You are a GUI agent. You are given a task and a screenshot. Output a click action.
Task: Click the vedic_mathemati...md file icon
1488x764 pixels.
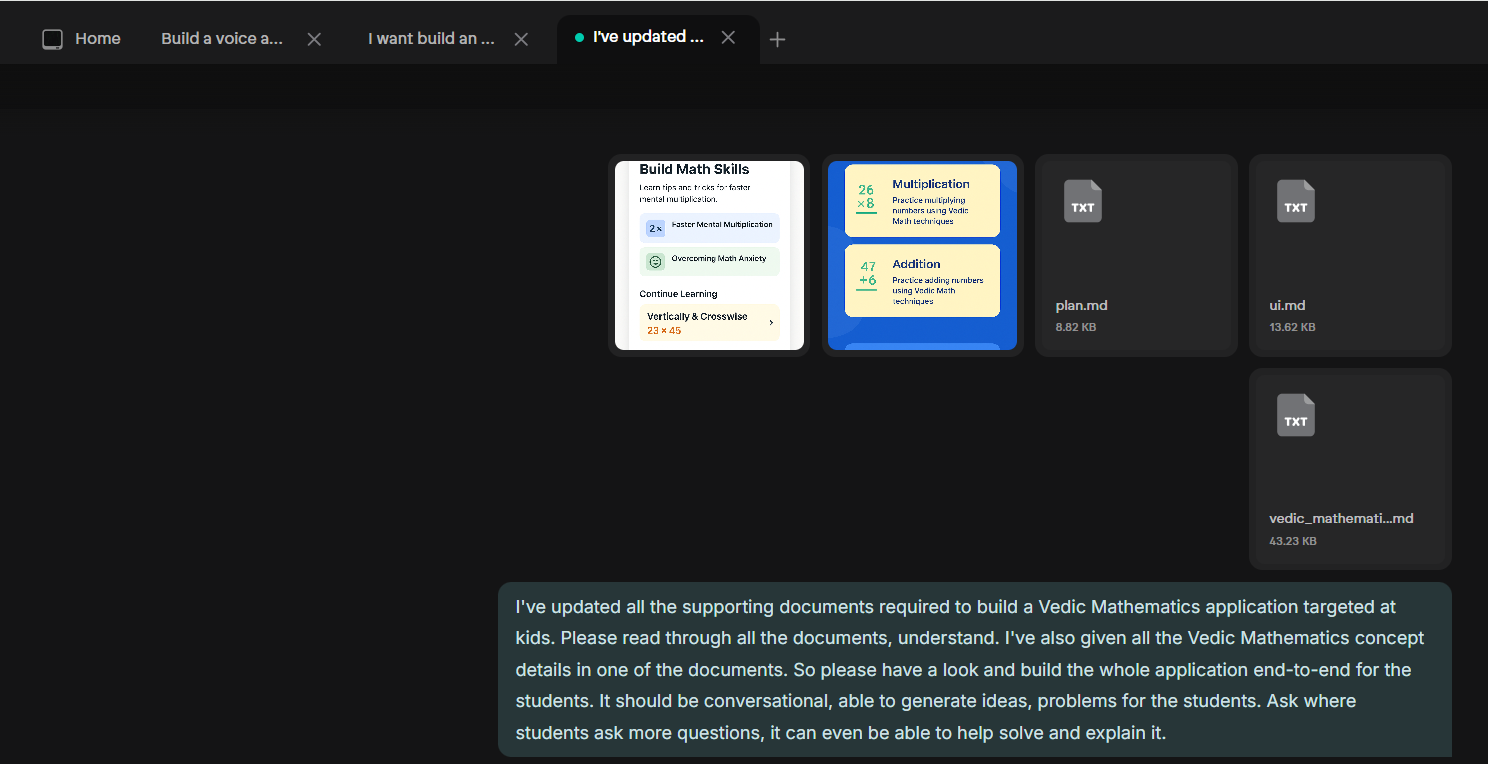point(1295,415)
